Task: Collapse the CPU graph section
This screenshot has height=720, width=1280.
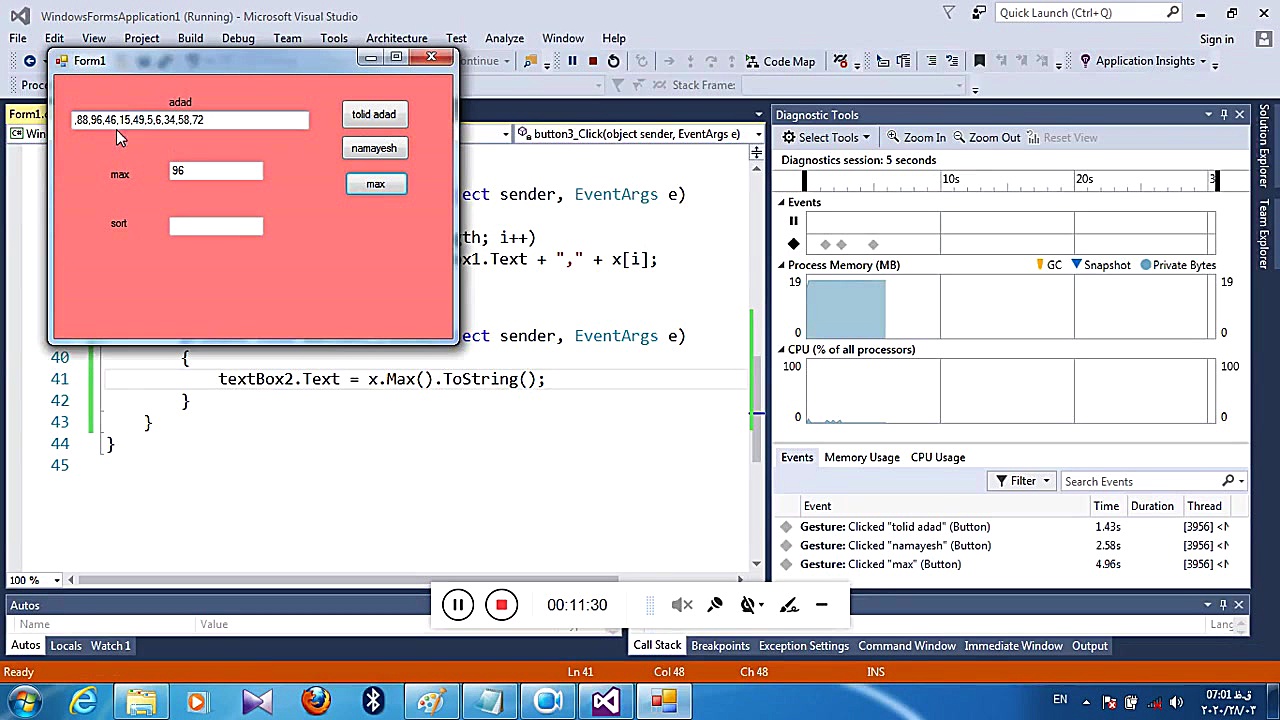Action: pos(782,350)
